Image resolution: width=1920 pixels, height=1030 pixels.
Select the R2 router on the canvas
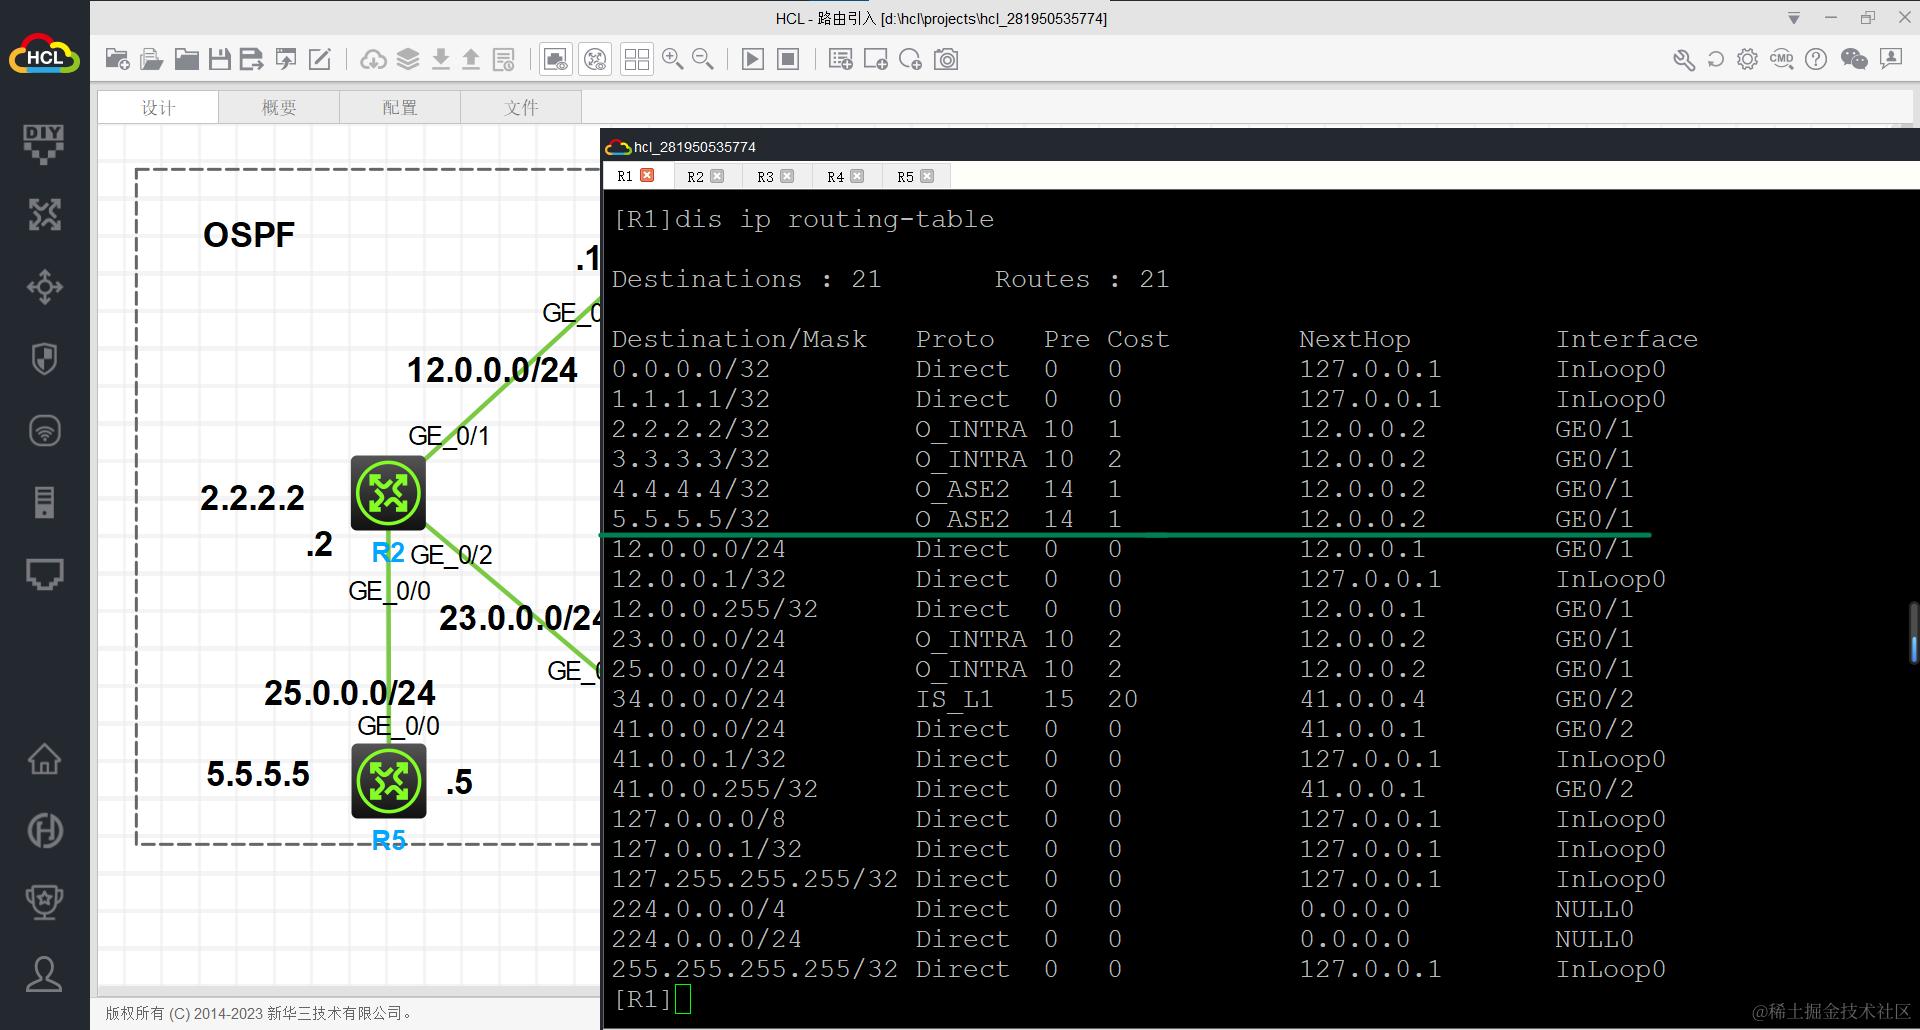(388, 493)
